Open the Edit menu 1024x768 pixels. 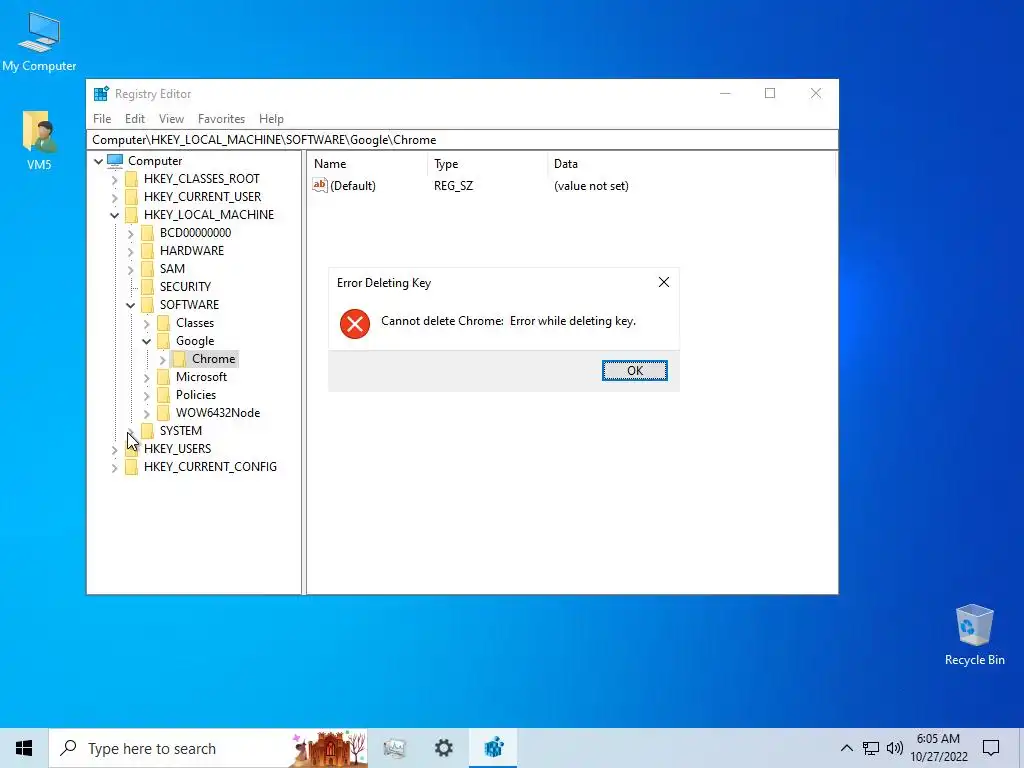(x=135, y=119)
